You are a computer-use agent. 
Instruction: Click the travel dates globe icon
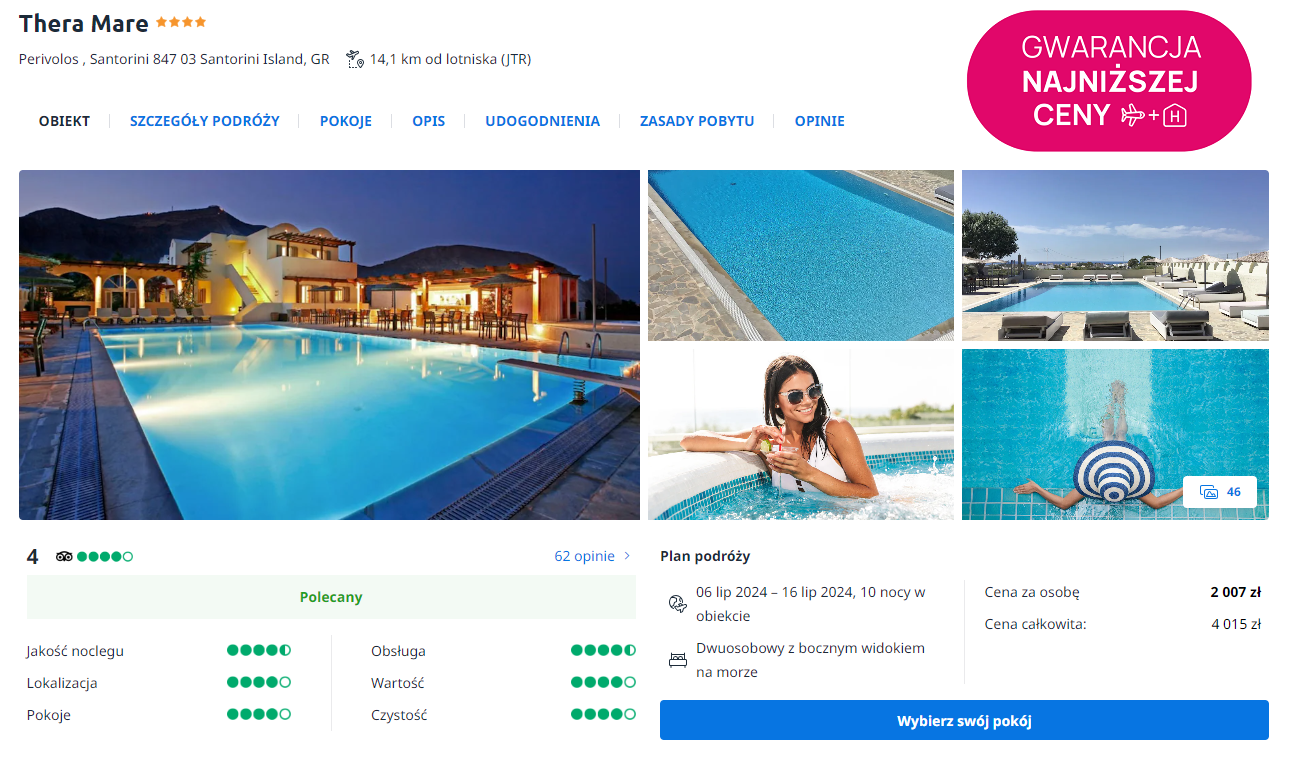(677, 603)
